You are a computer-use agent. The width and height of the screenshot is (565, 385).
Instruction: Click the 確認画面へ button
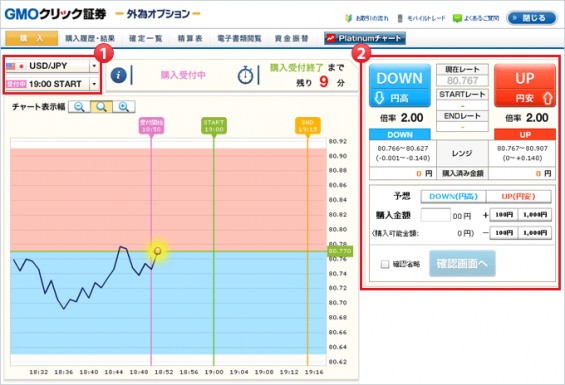(462, 264)
